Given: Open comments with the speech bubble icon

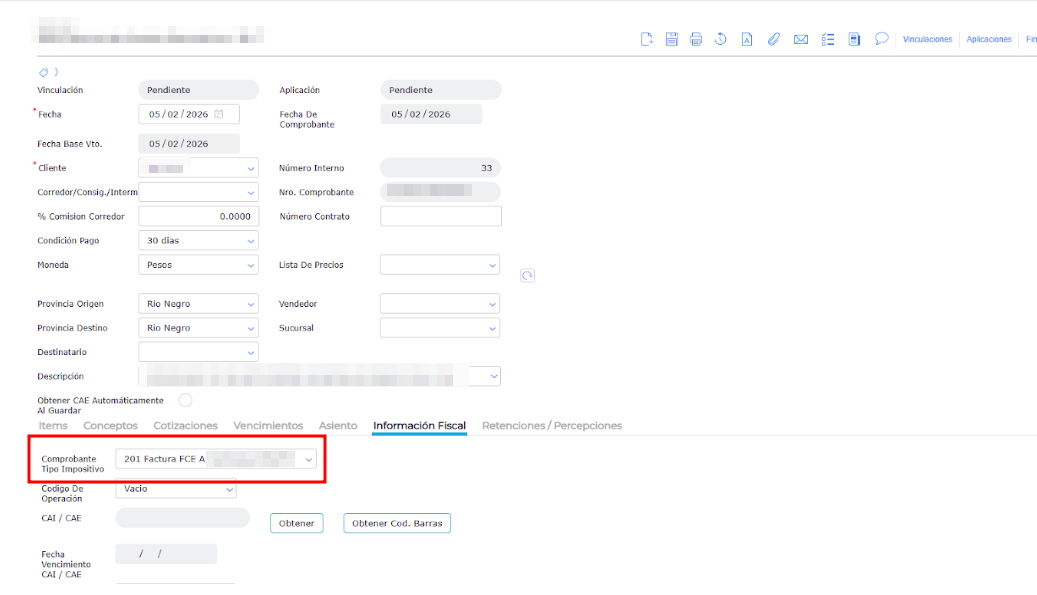Looking at the screenshot, I should tap(881, 39).
